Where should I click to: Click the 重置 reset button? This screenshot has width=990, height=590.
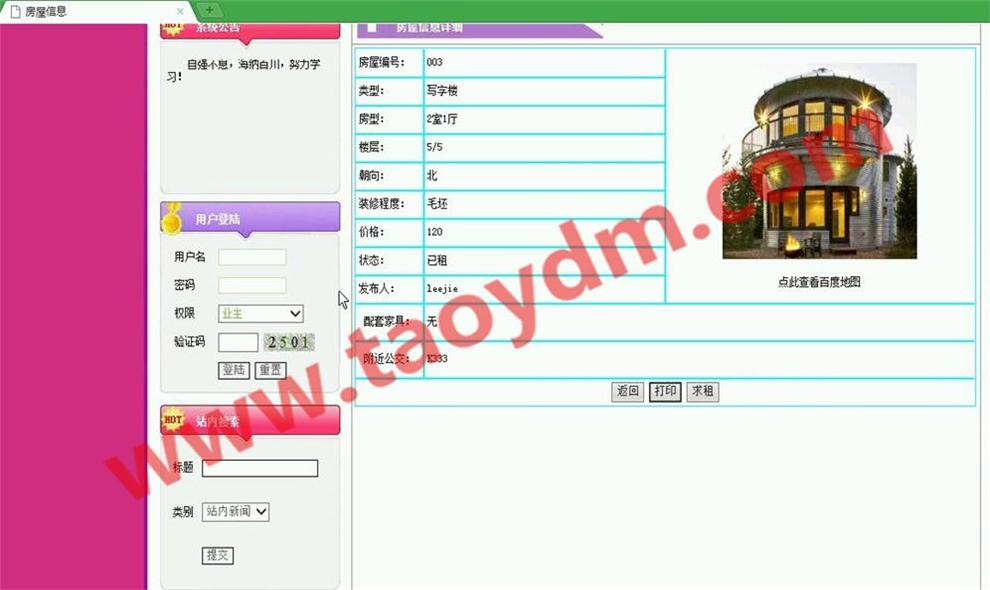pos(270,370)
